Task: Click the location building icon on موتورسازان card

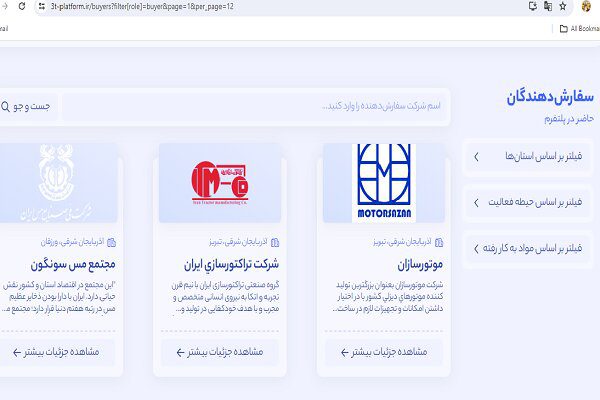Action: 439,242
